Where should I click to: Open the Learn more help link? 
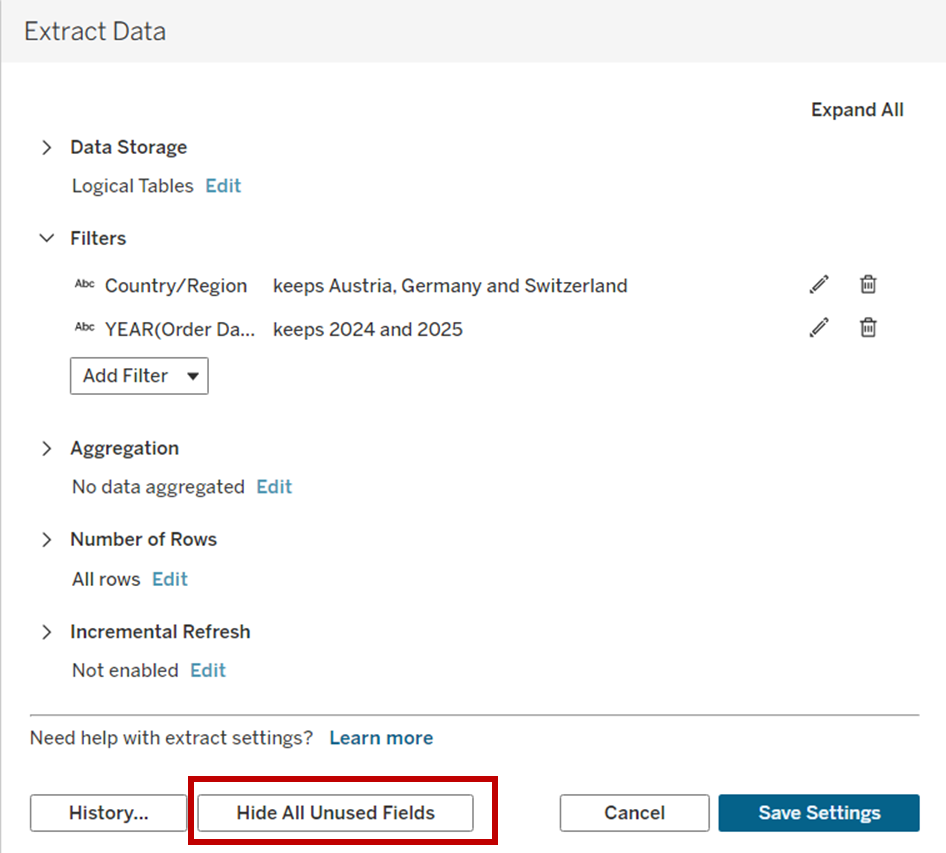click(x=381, y=738)
